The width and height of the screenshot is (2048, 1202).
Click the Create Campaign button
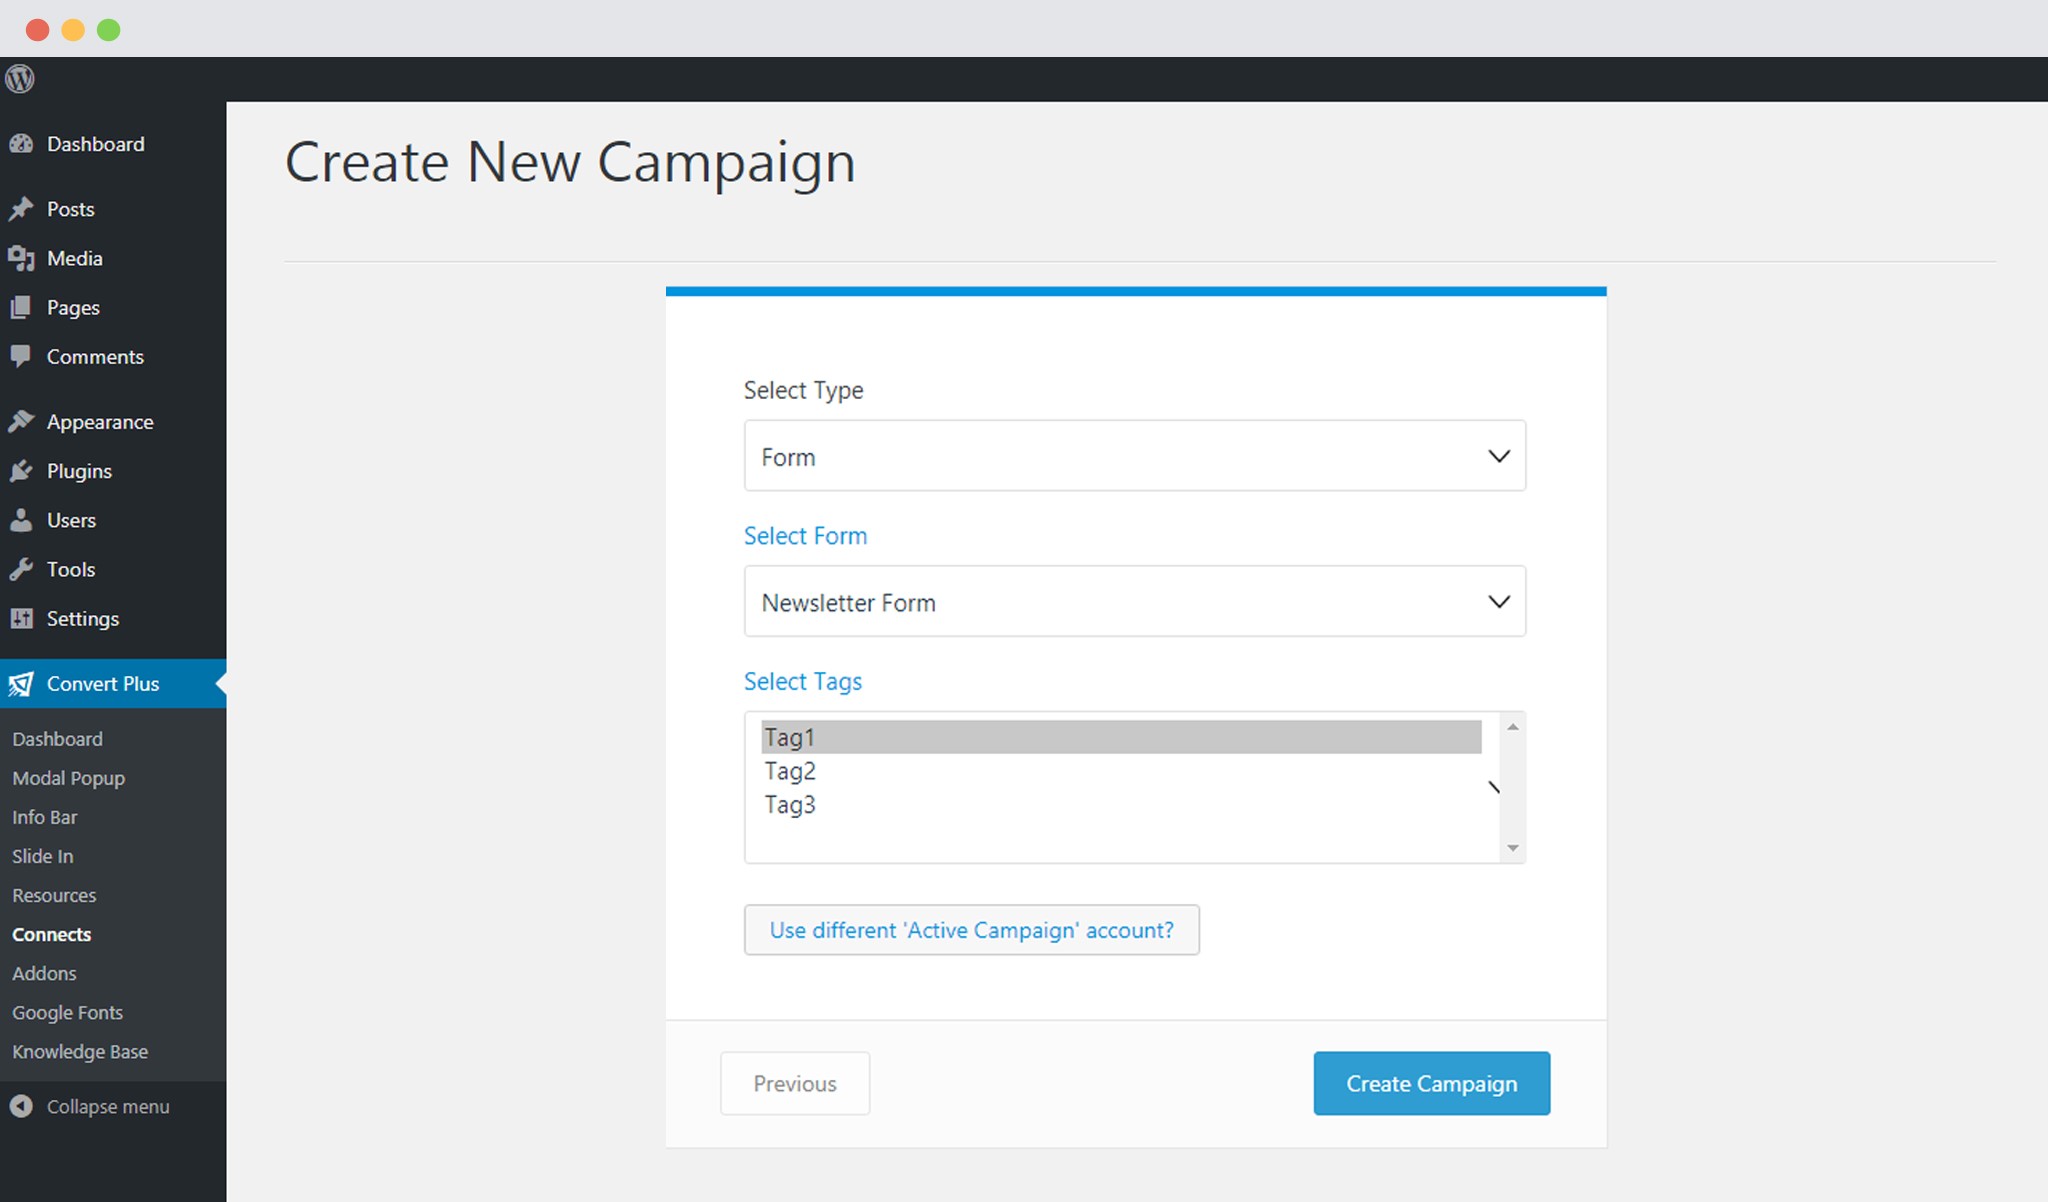click(x=1431, y=1083)
